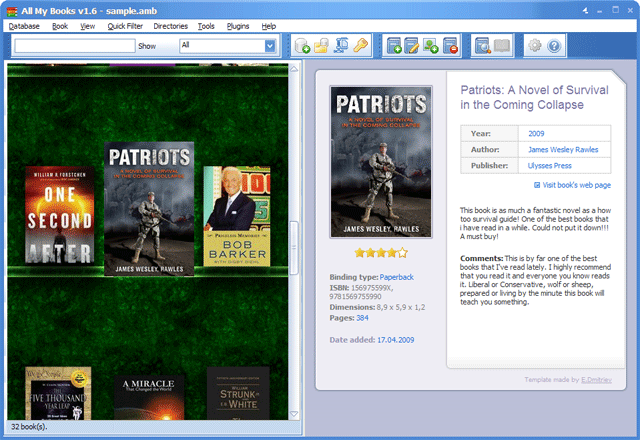Open the E.Dmitriev template author link

click(596, 380)
